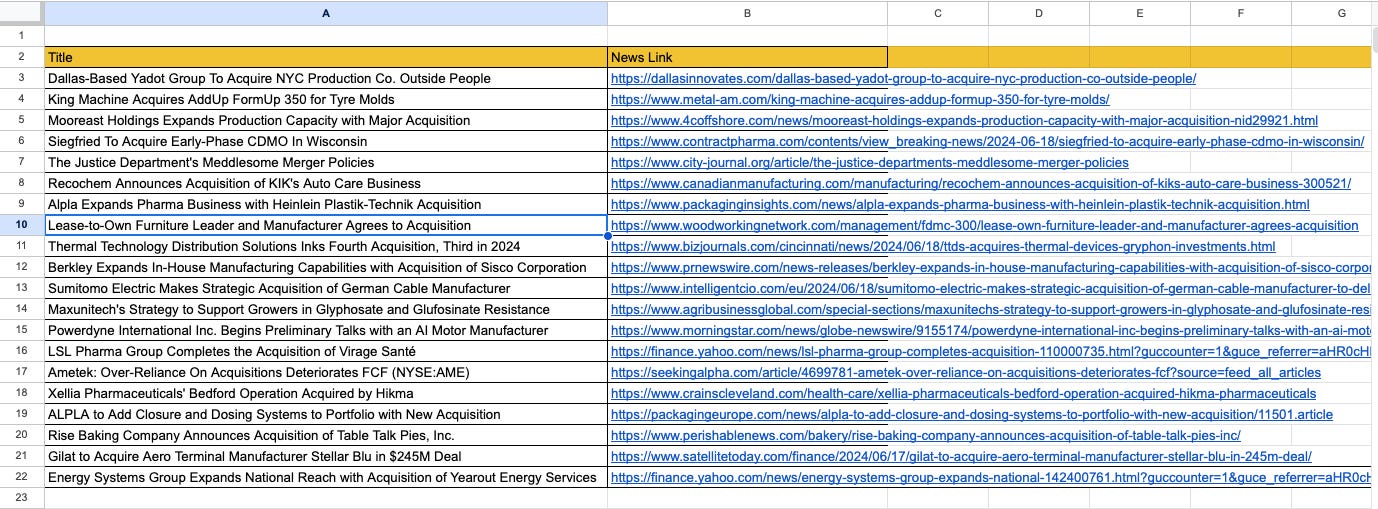Open the intelligentcio.com Sumitomo Electric link
This screenshot has height=509, width=1378.
click(x=991, y=288)
